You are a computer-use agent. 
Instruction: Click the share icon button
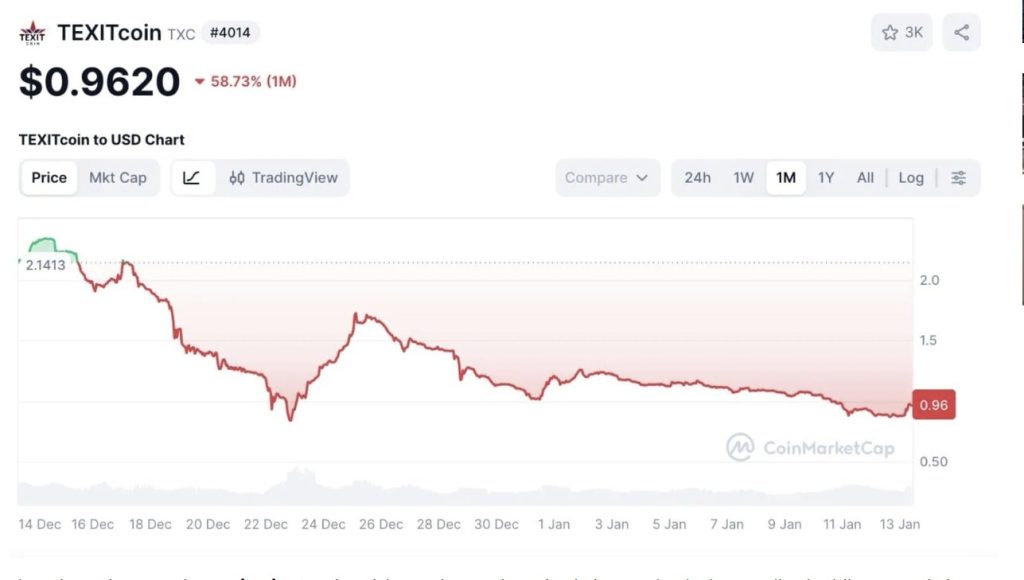pos(961,33)
